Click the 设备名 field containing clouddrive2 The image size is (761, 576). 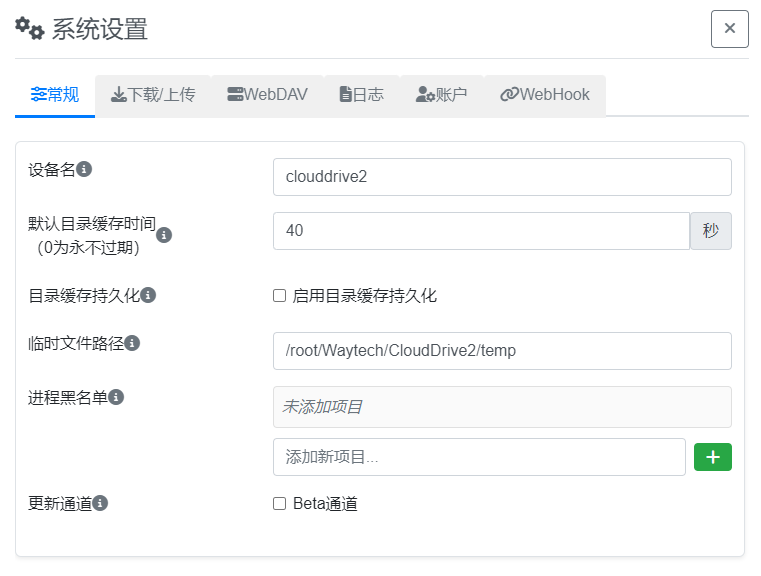(x=502, y=177)
